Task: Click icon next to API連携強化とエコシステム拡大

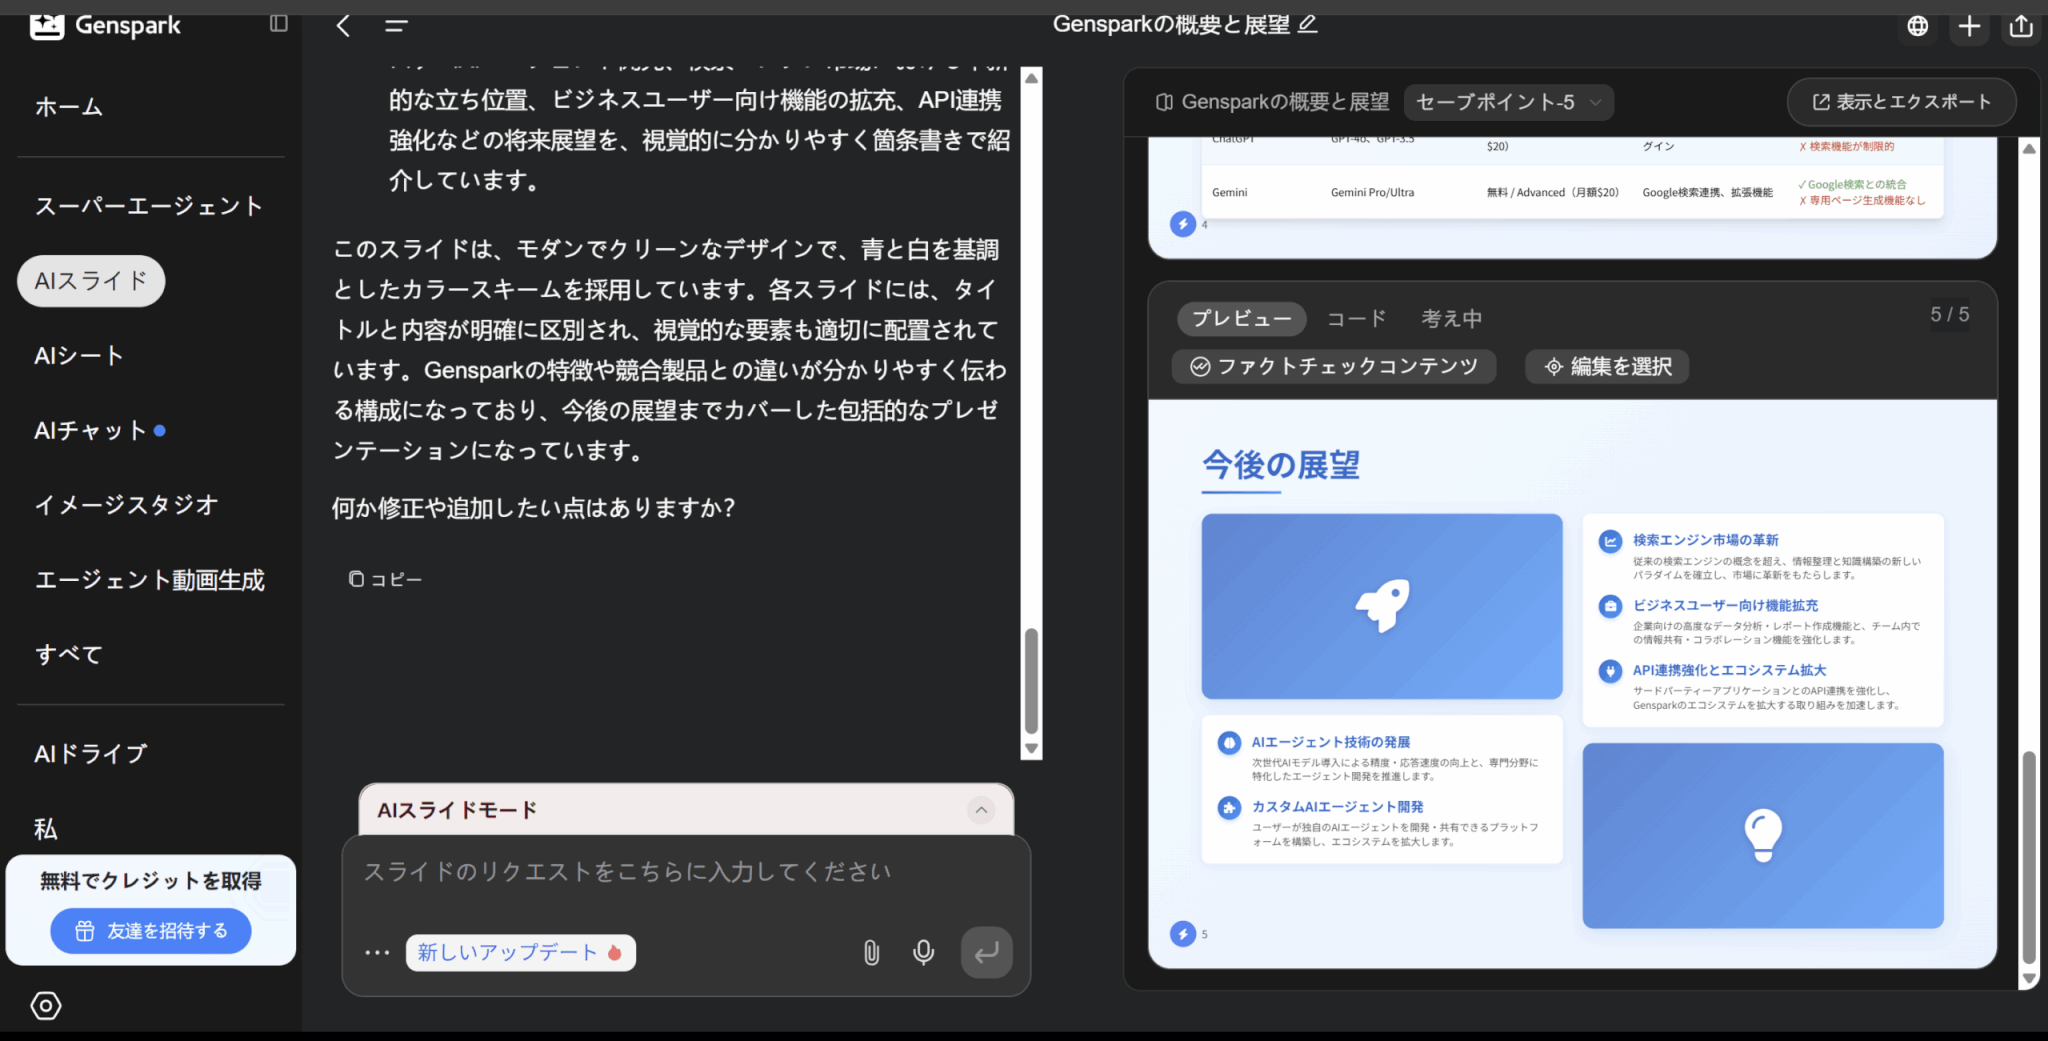Action: tap(1610, 671)
